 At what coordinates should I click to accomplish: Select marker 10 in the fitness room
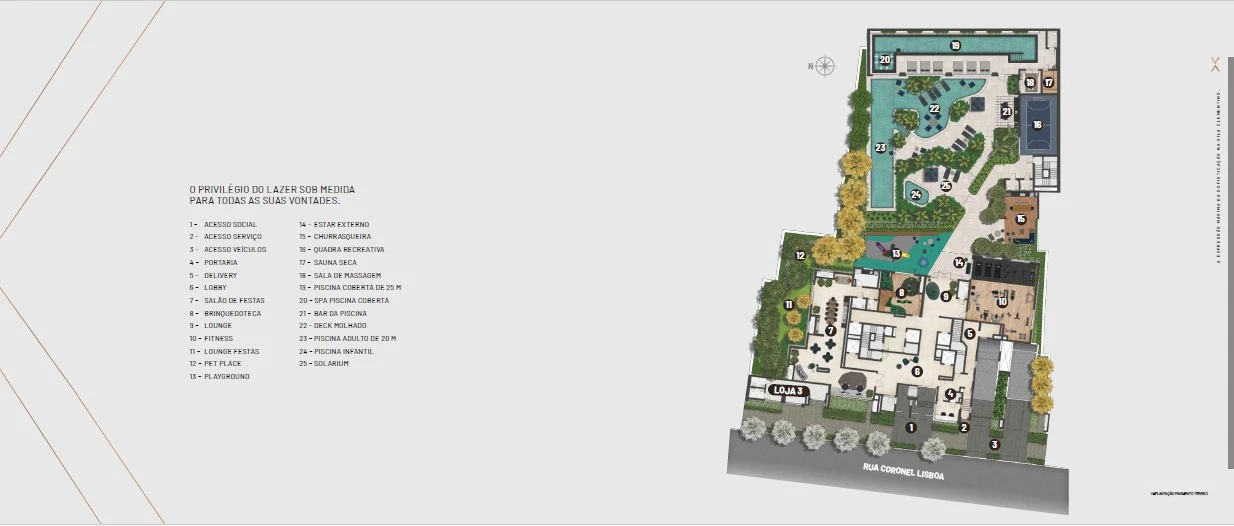(1001, 301)
